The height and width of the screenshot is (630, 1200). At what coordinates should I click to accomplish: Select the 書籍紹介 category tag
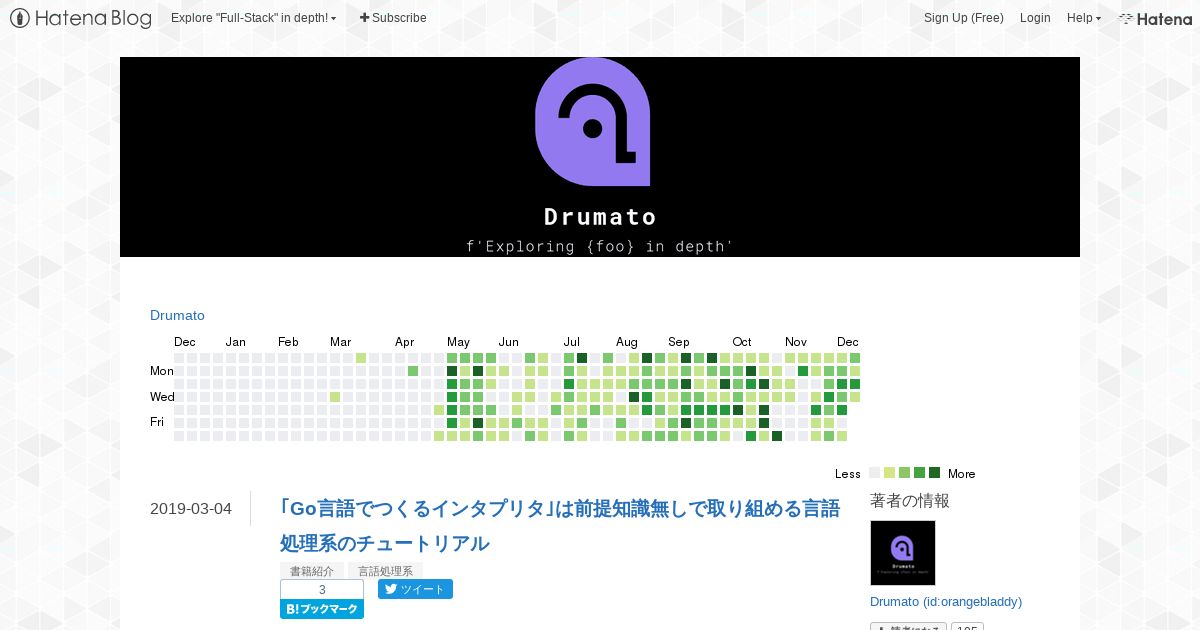(312, 571)
